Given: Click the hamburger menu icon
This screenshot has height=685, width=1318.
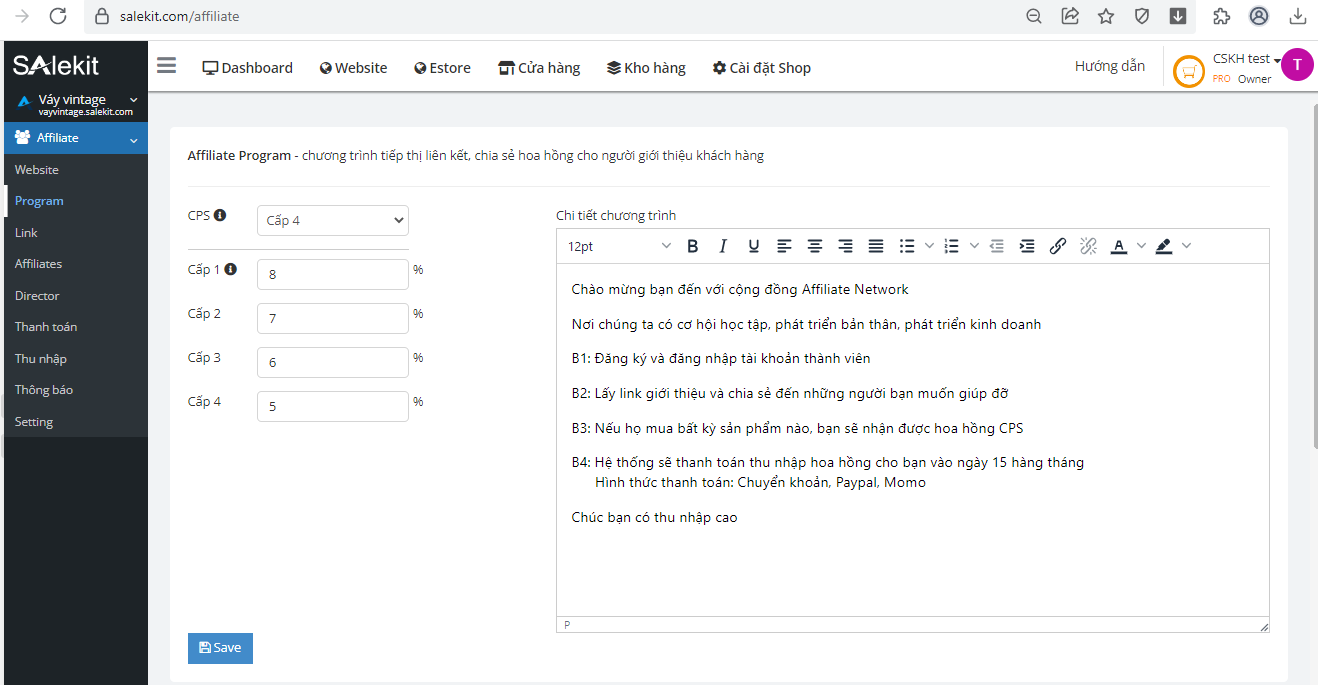Looking at the screenshot, I should tap(166, 66).
